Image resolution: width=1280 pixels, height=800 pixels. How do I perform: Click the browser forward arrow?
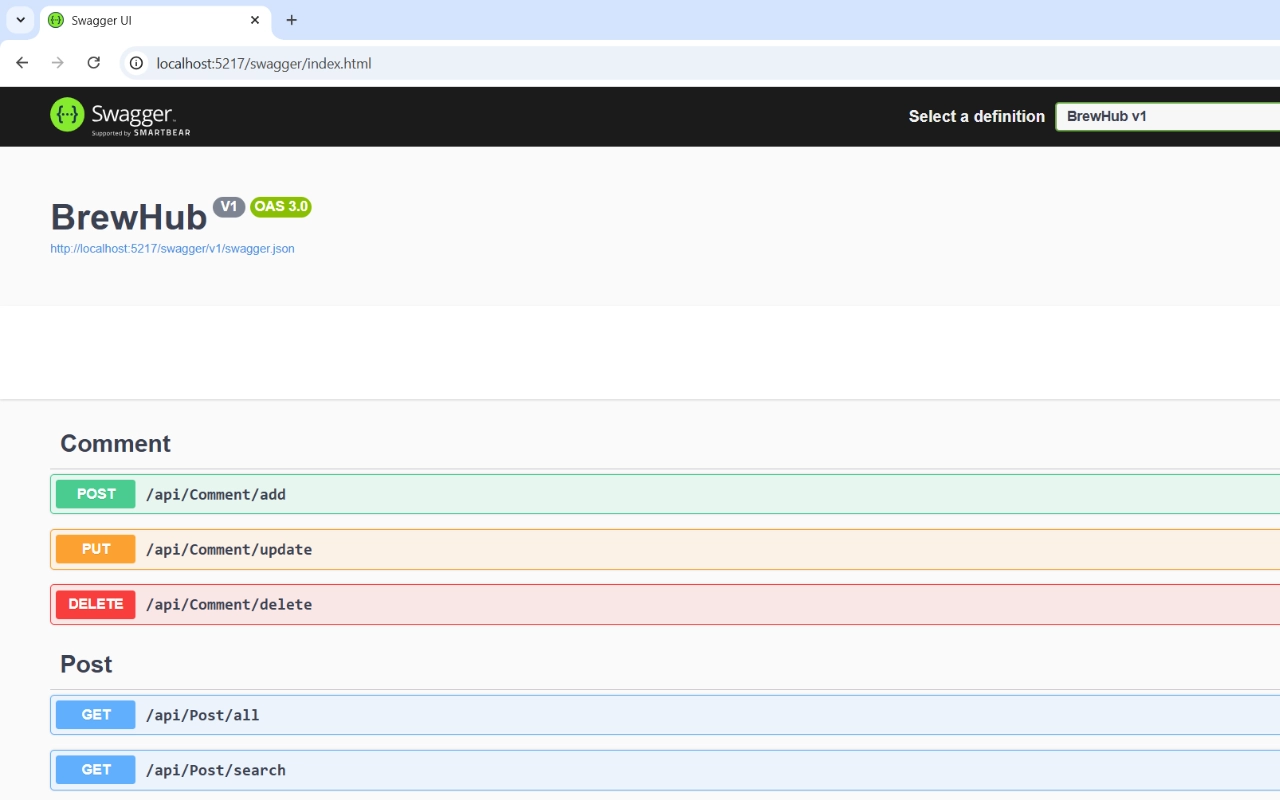tap(58, 63)
